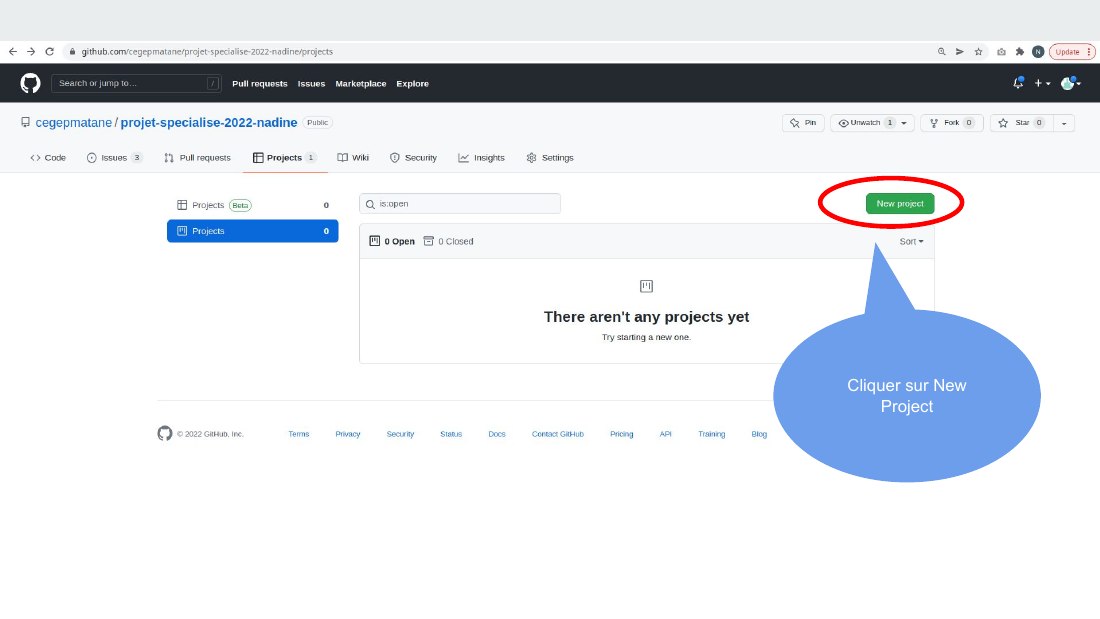Image resolution: width=1100 pixels, height=619 pixels.
Task: Select the highlighted Projects sidebar item
Action: tap(253, 231)
